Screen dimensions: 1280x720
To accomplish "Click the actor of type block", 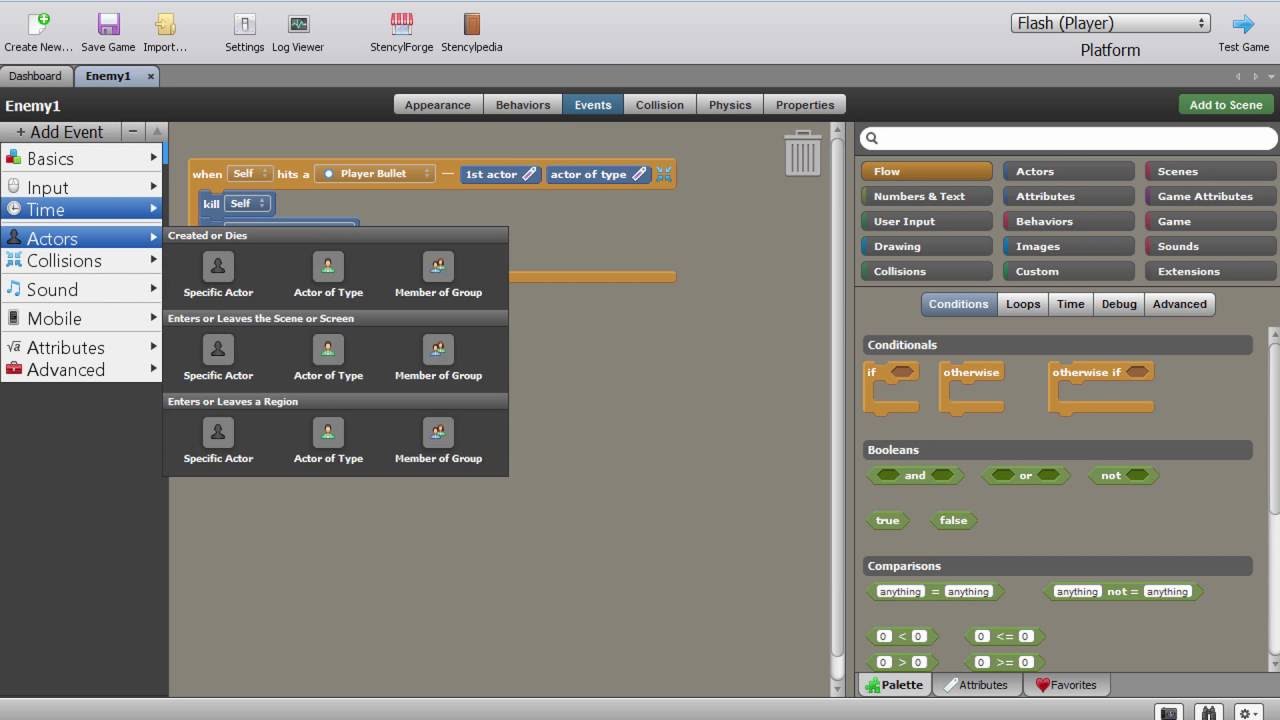I will click(598, 174).
